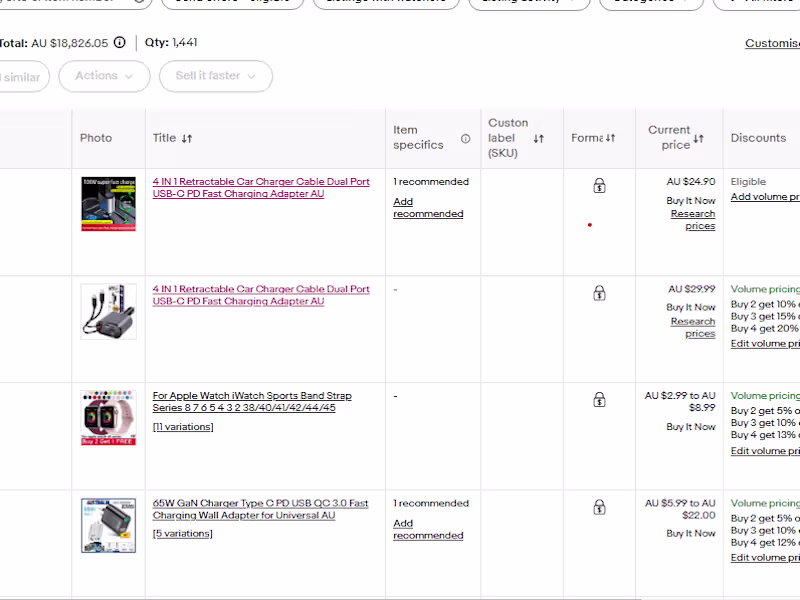Click Research prices for AU $29.99 listing
This screenshot has height=600, width=800.
coord(693,328)
